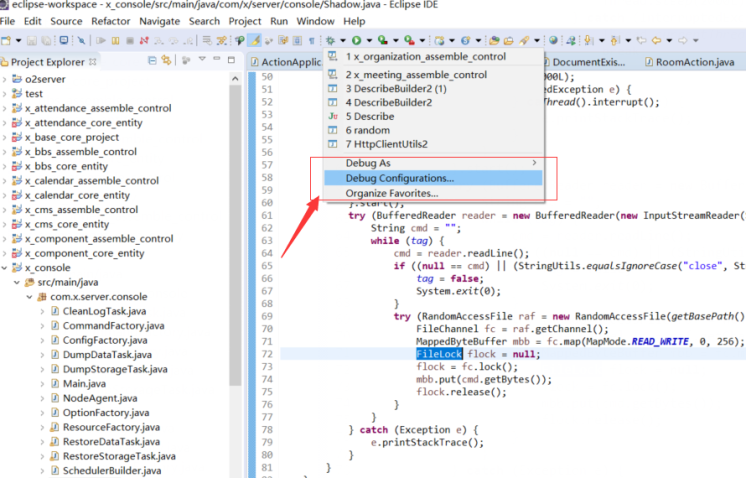Click the Step Into debug icon
This screenshot has height=478, width=746.
click(158, 41)
